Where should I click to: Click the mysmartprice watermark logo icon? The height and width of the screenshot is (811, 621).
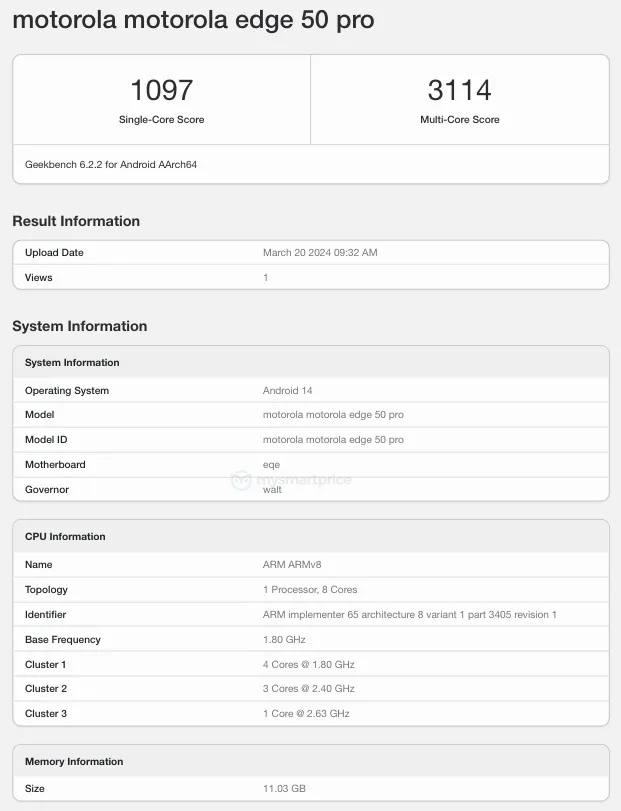tap(241, 481)
